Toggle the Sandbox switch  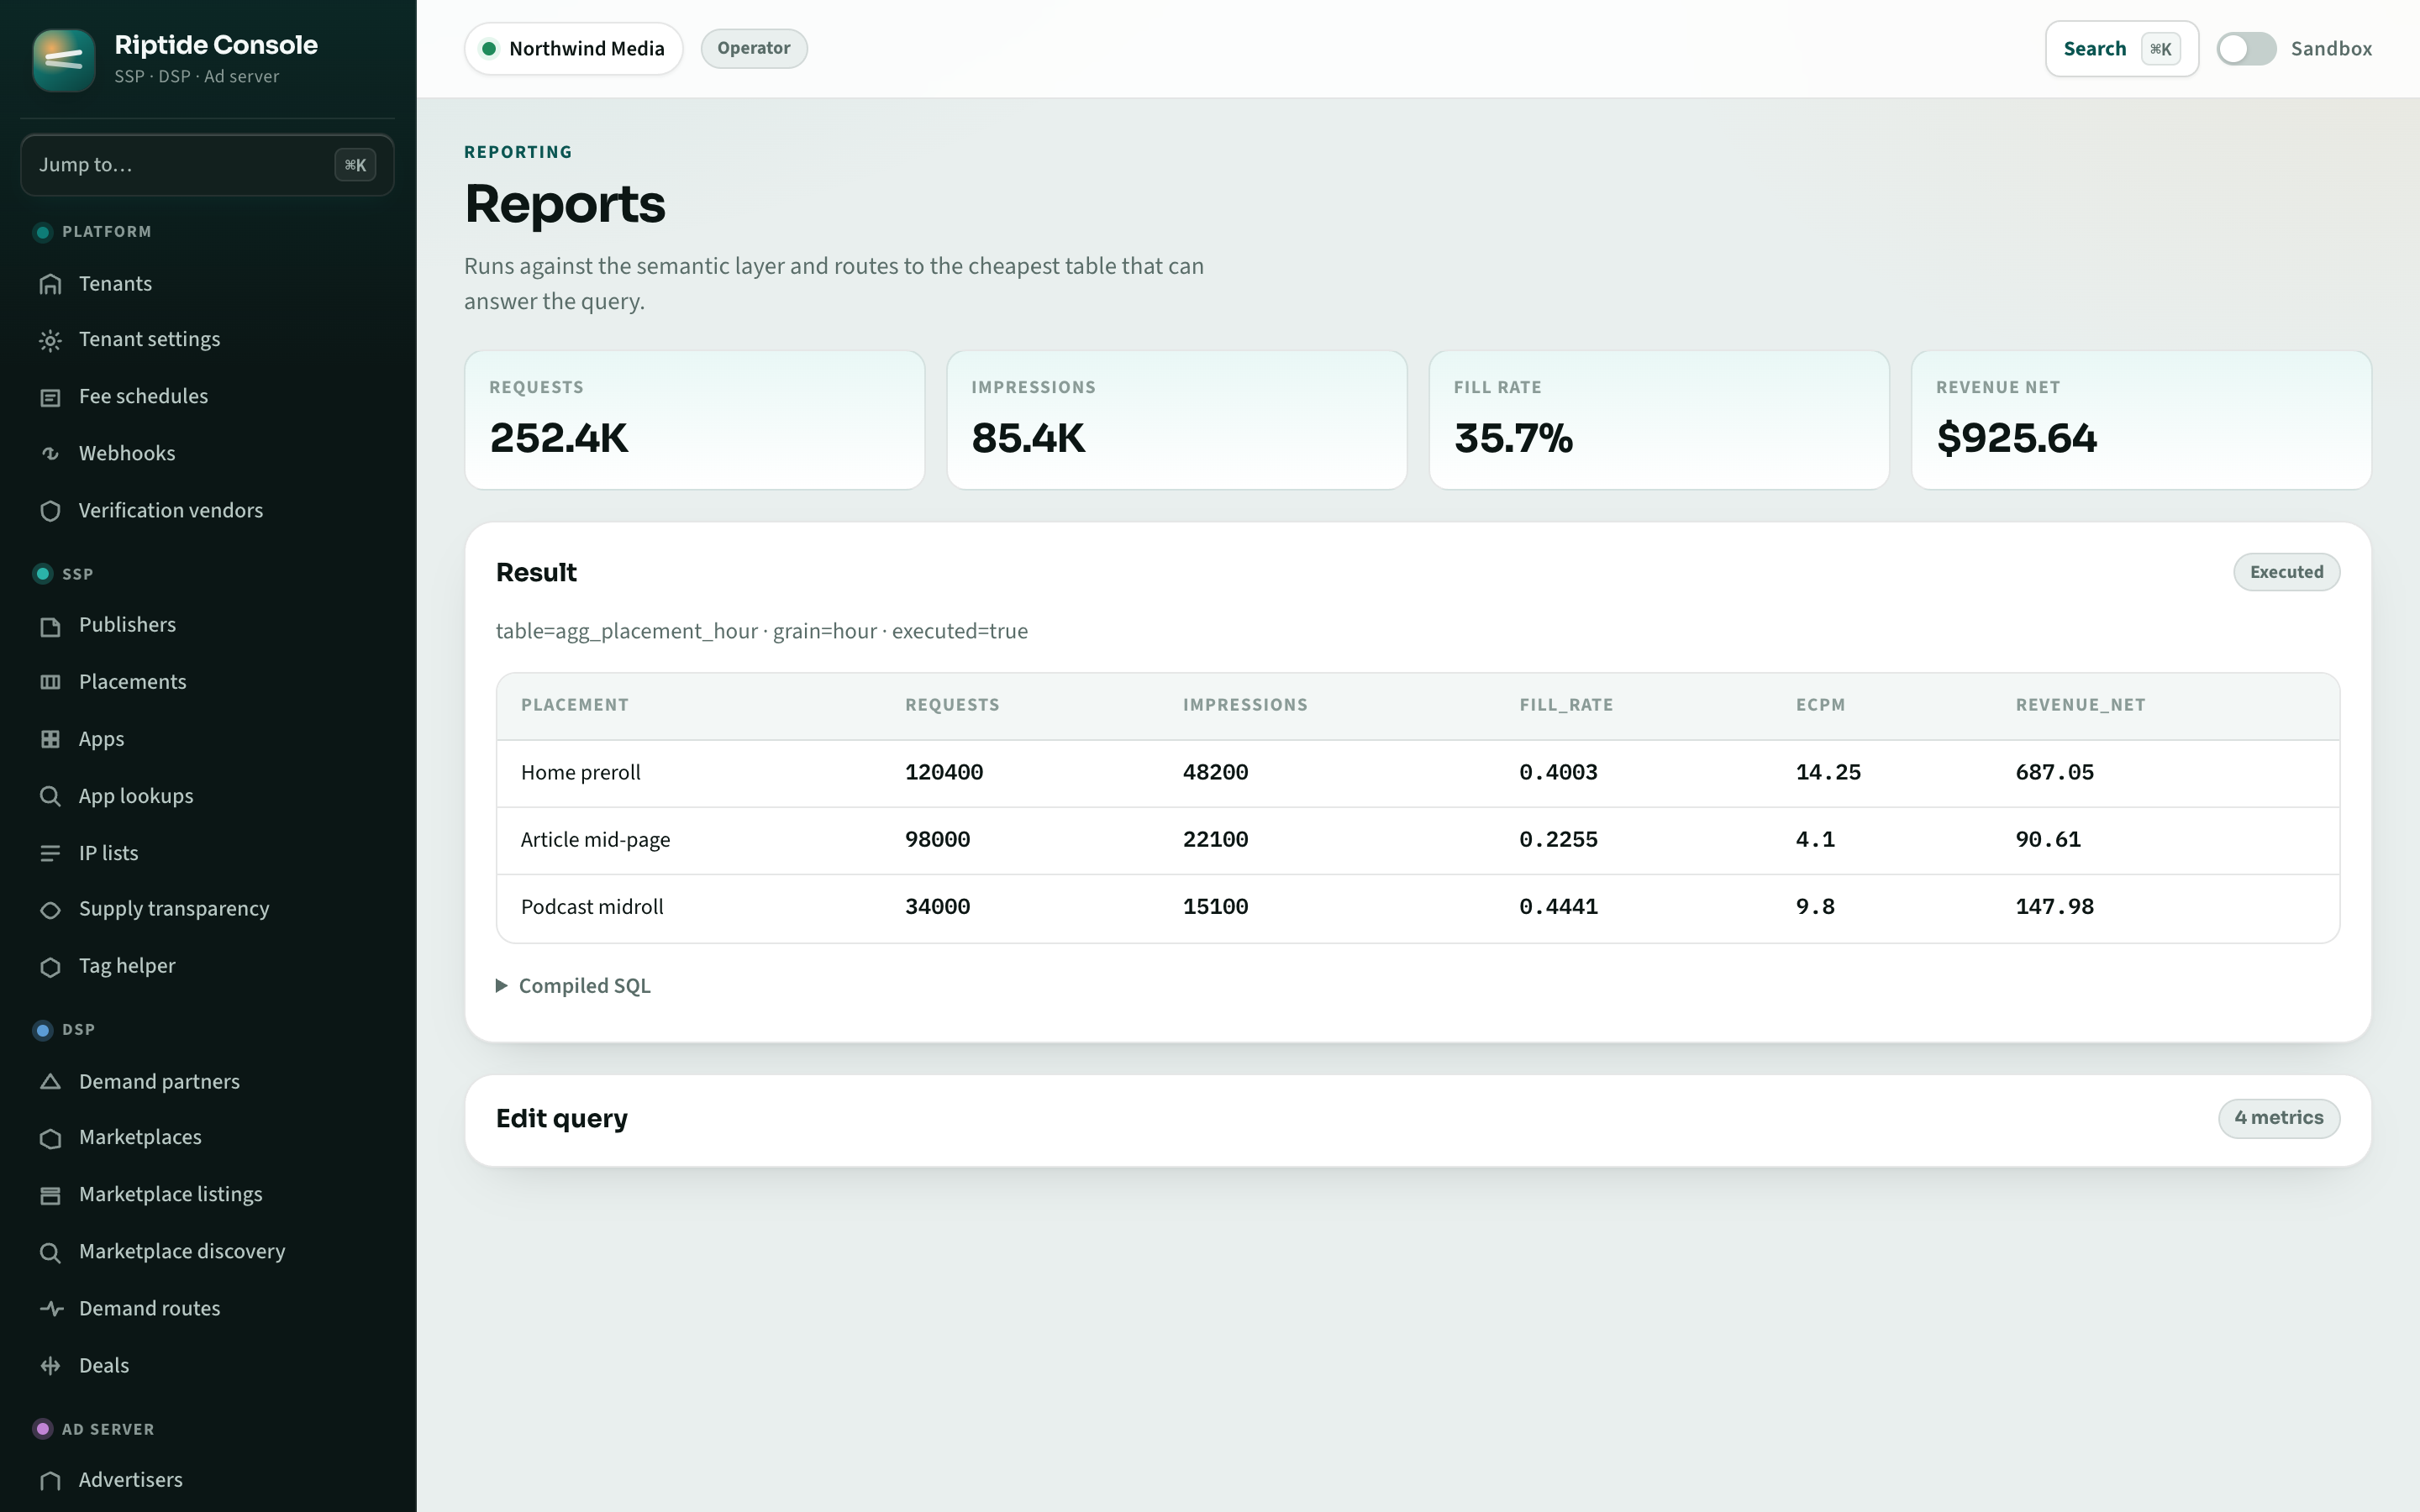click(2246, 49)
